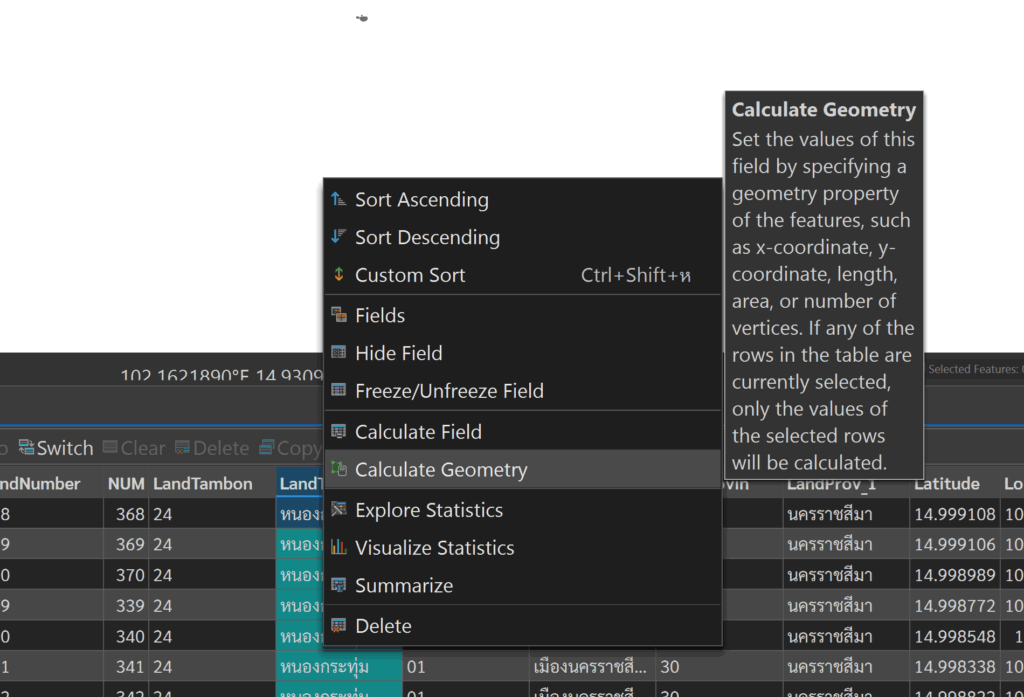Select the LandTambon column header
Viewport: 1024px width, 697px height.
pyautogui.click(x=202, y=484)
